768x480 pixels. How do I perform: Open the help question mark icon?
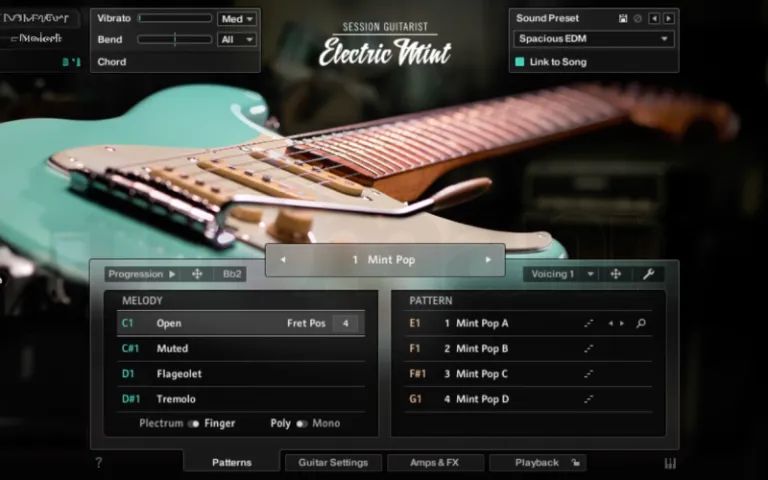pyautogui.click(x=98, y=462)
